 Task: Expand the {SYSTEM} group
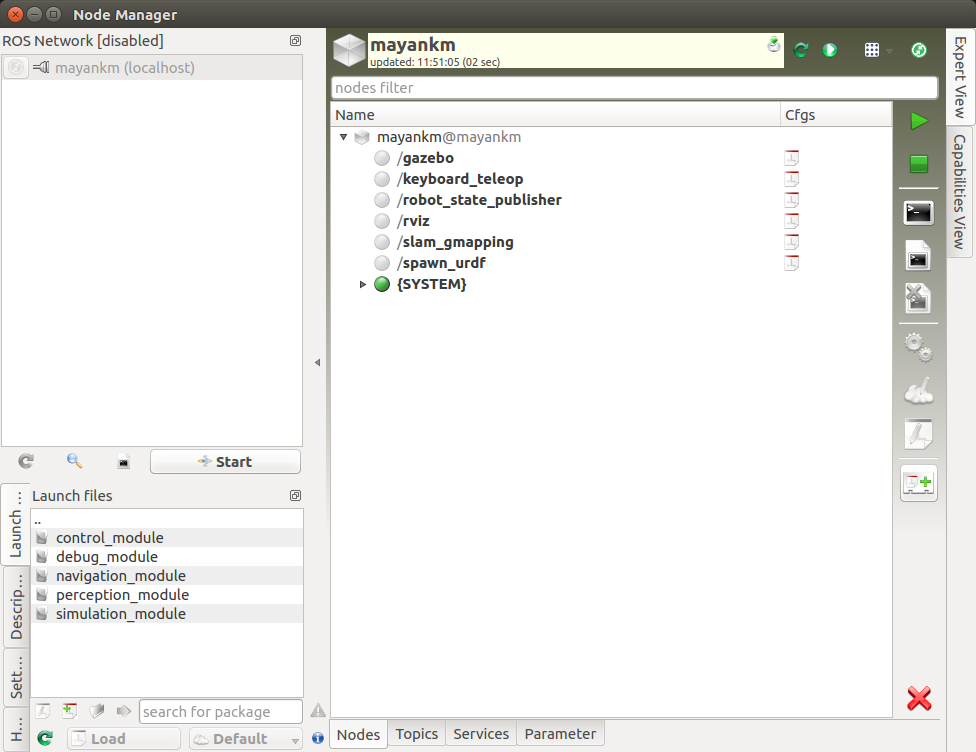click(x=363, y=284)
